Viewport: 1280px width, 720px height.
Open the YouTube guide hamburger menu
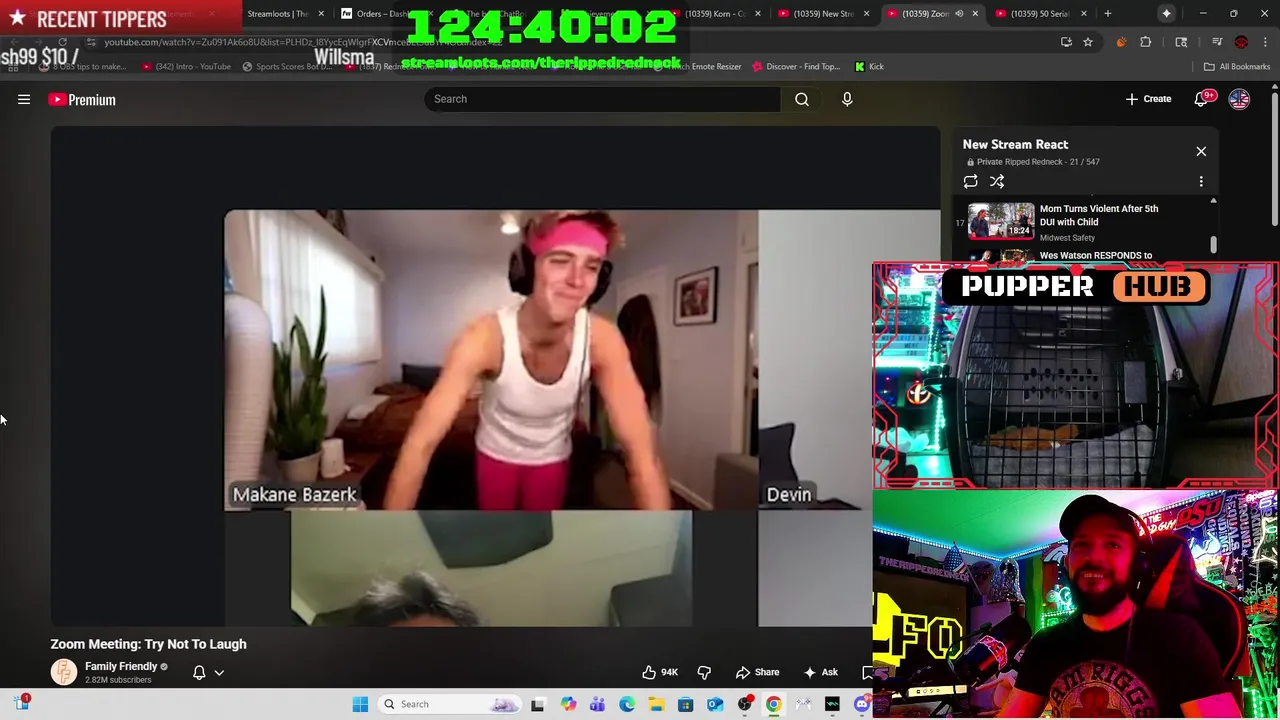click(x=24, y=99)
